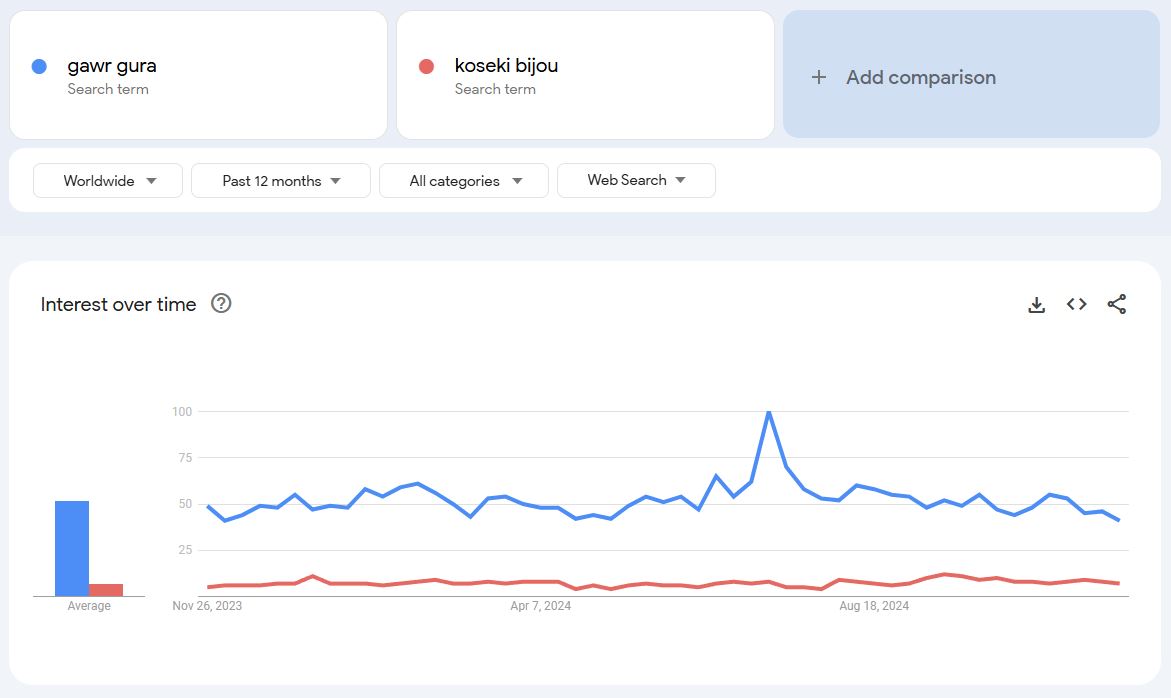1171x698 pixels.
Task: Click the blue dot beside gawr gura
Action: (x=40, y=67)
